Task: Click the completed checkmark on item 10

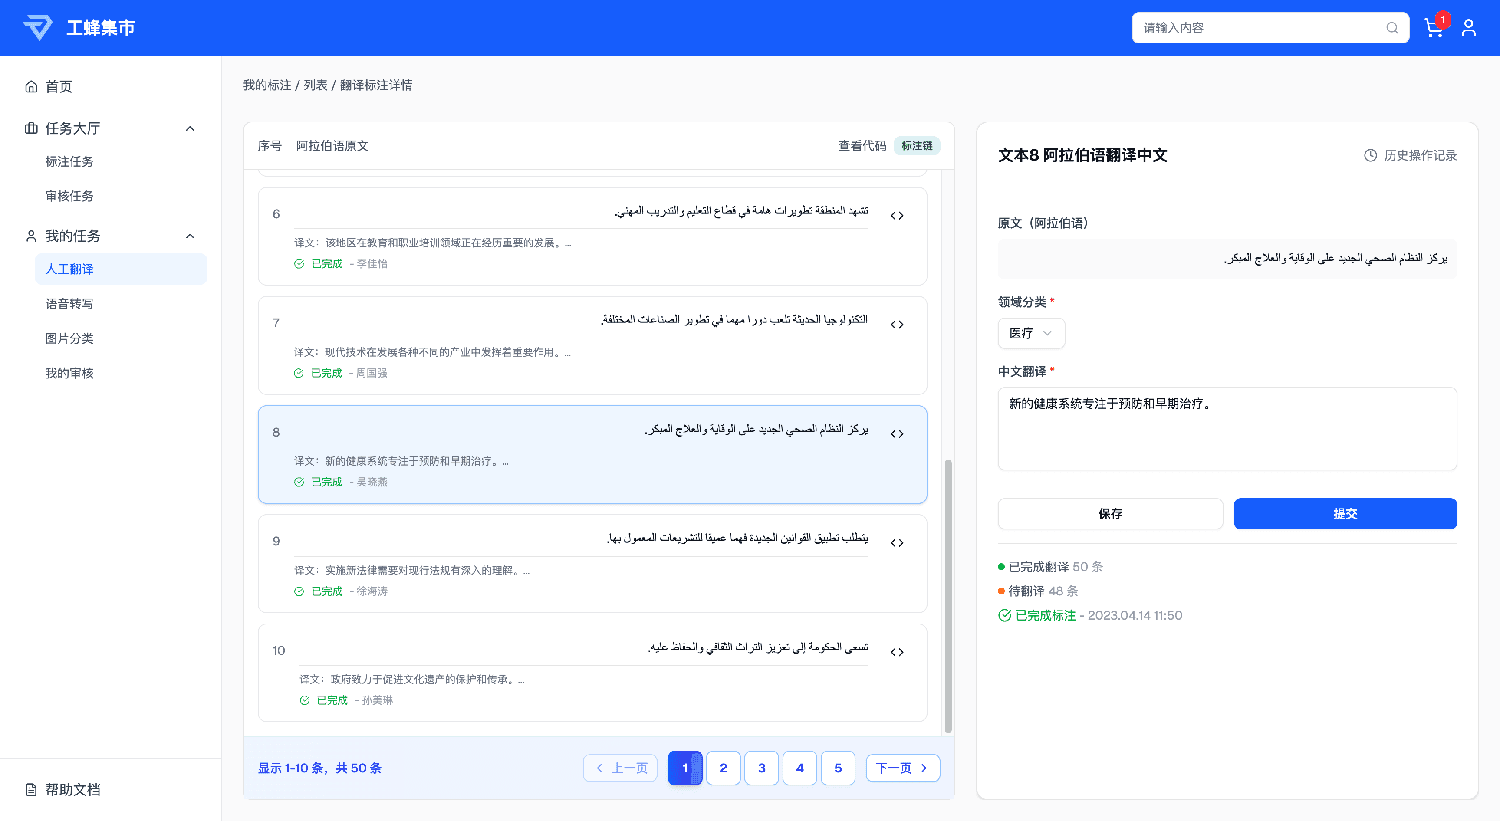Action: coord(302,700)
